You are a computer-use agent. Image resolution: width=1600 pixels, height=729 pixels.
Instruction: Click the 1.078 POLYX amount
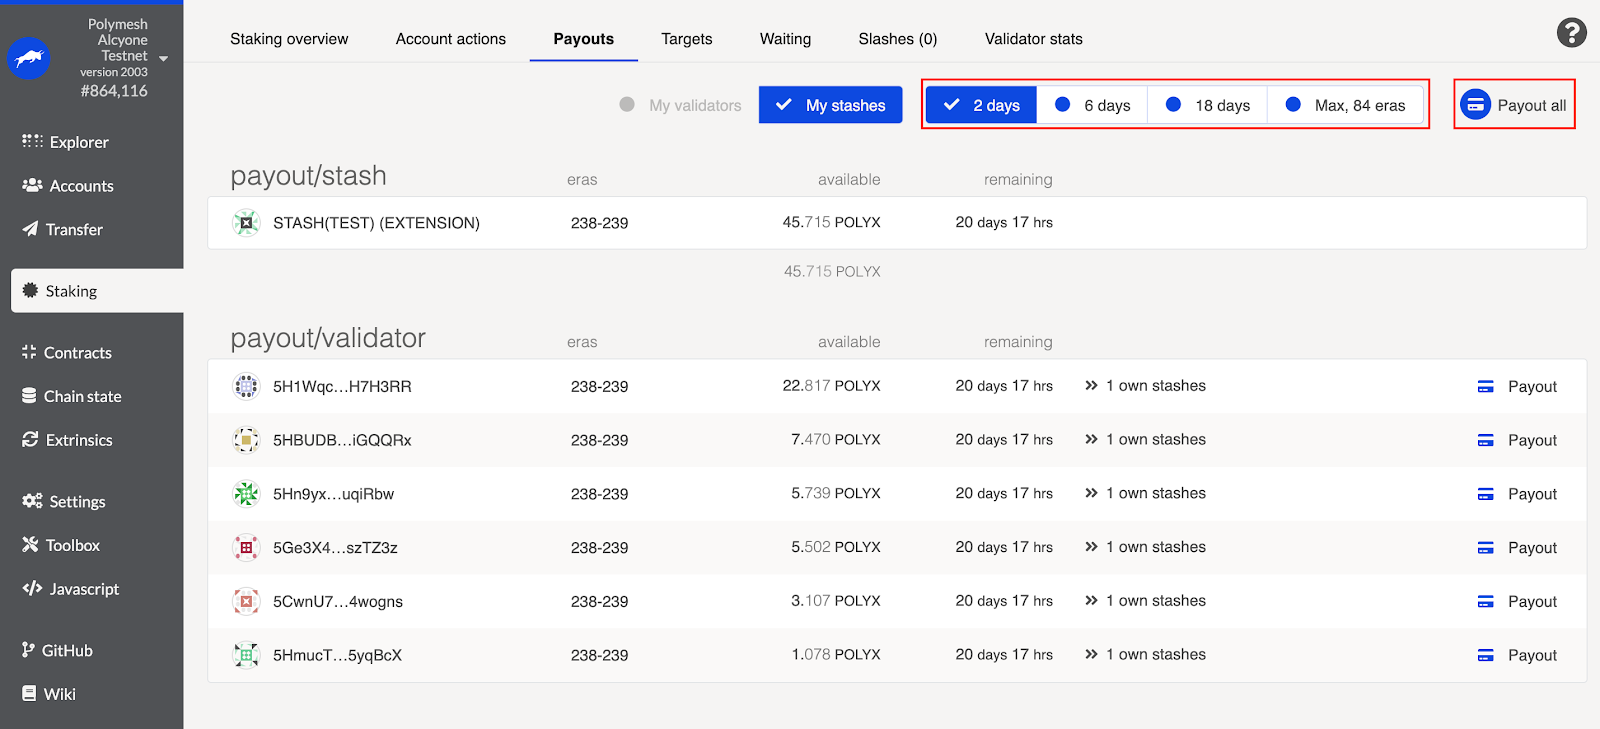(x=835, y=655)
